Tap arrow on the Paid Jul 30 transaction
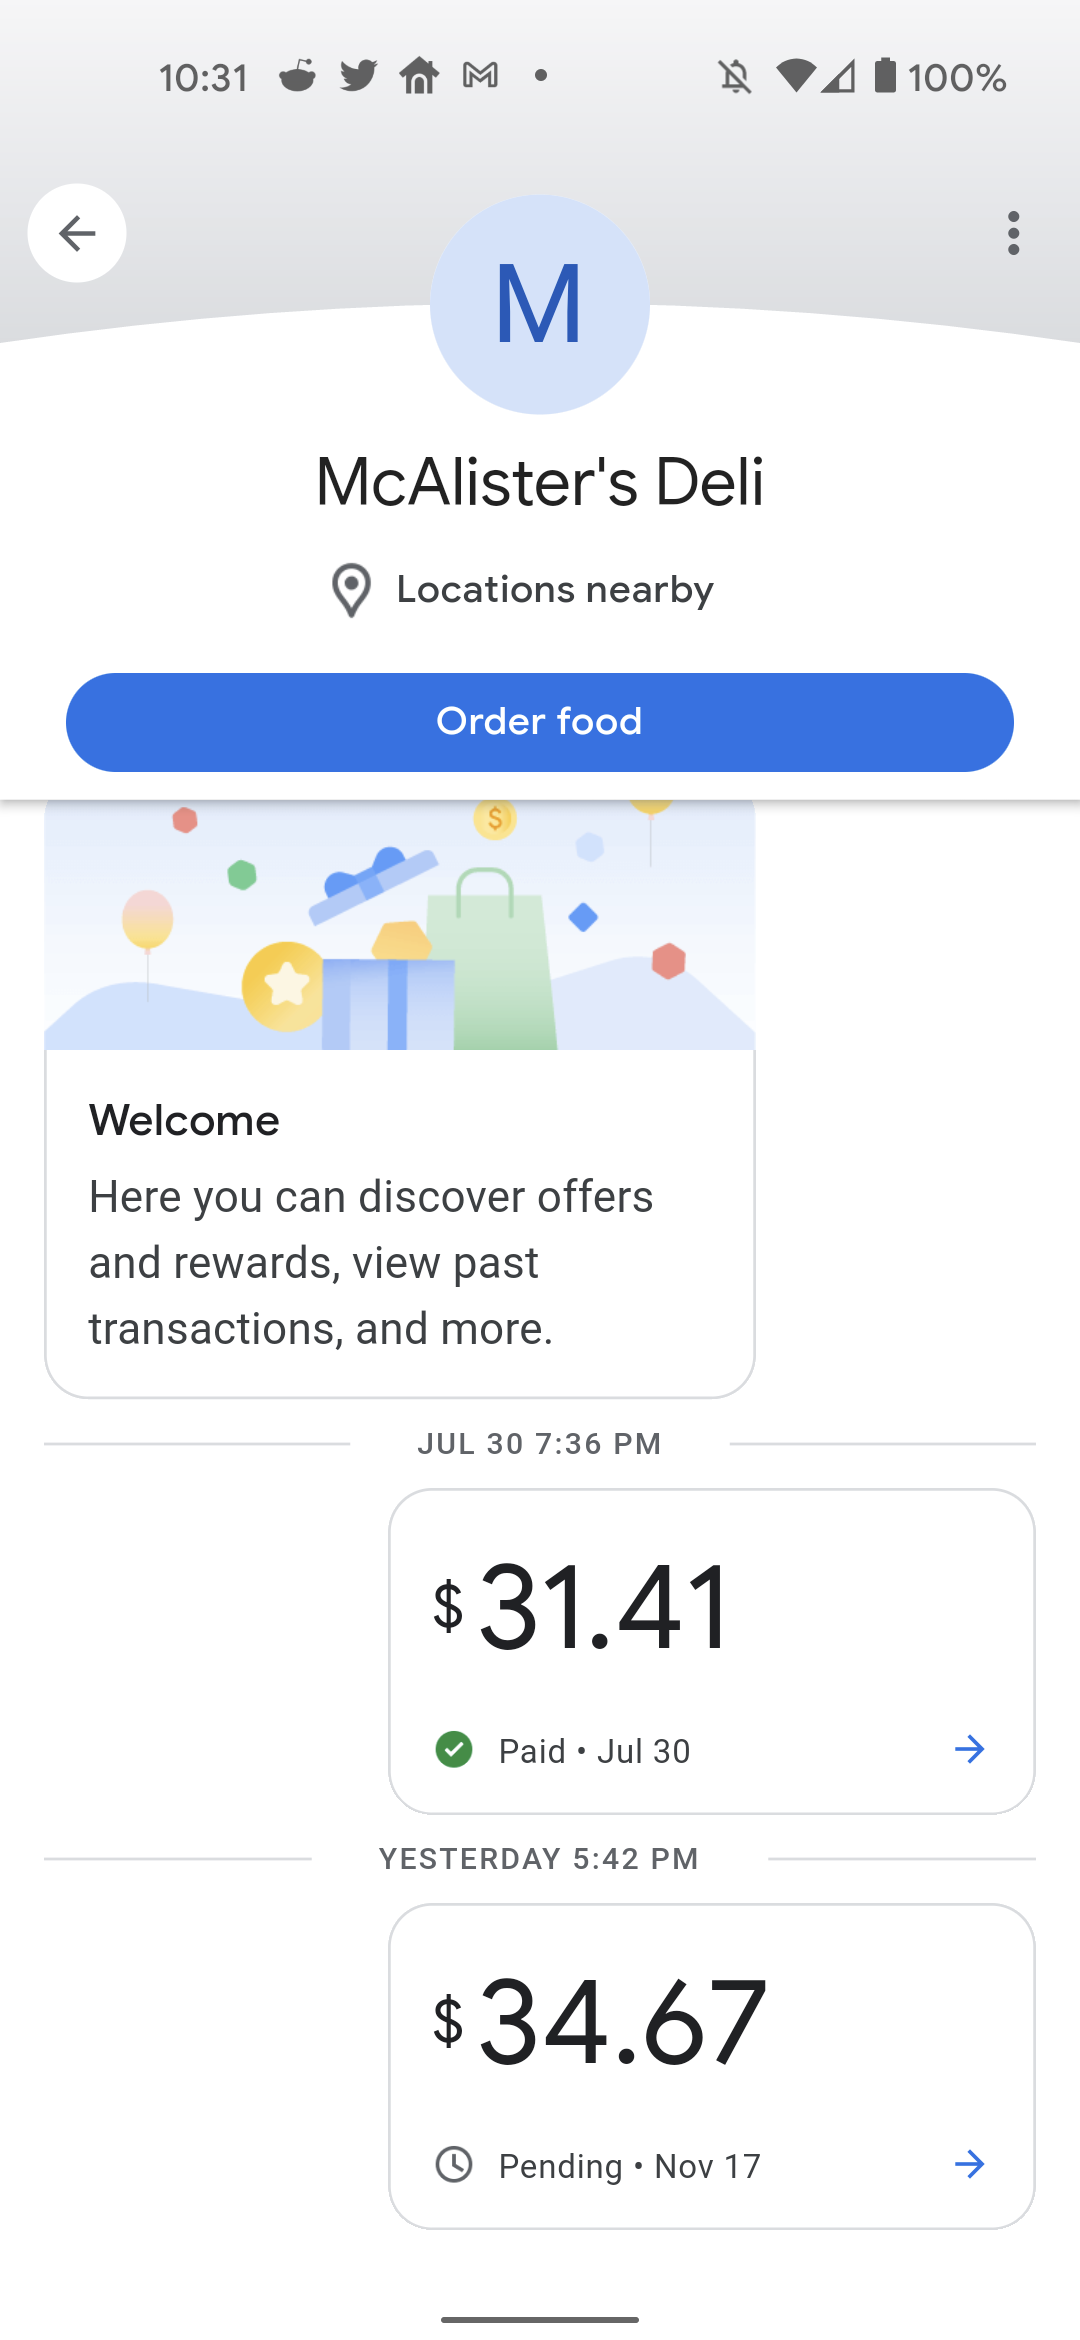1080x2340 pixels. click(969, 1750)
